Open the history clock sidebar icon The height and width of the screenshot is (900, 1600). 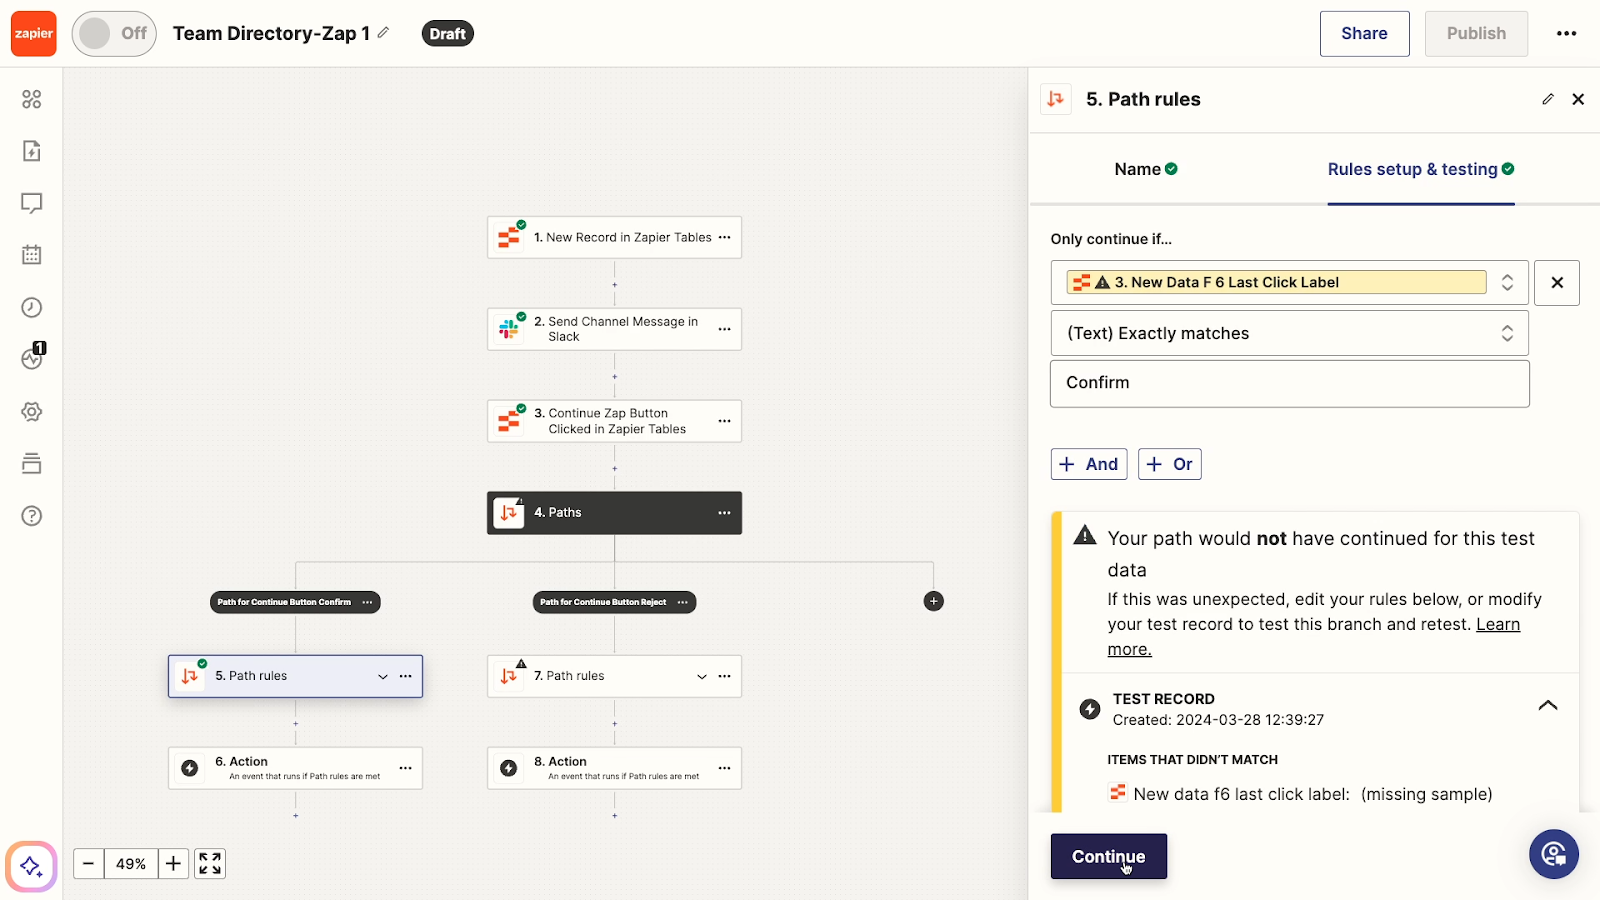tap(32, 307)
